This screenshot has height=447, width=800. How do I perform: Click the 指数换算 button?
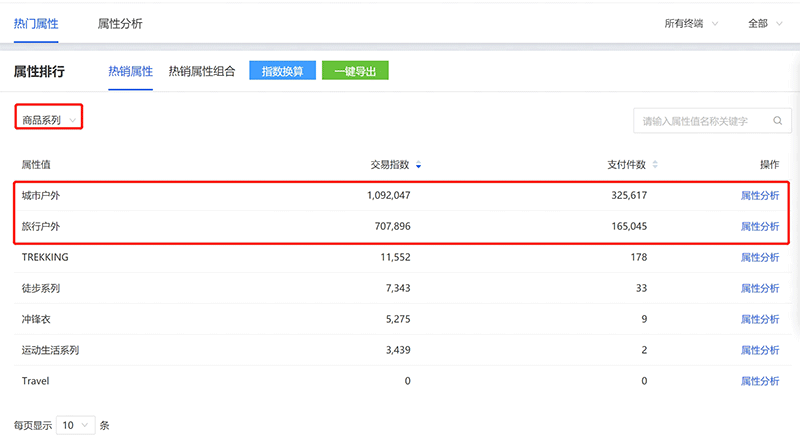click(282, 71)
